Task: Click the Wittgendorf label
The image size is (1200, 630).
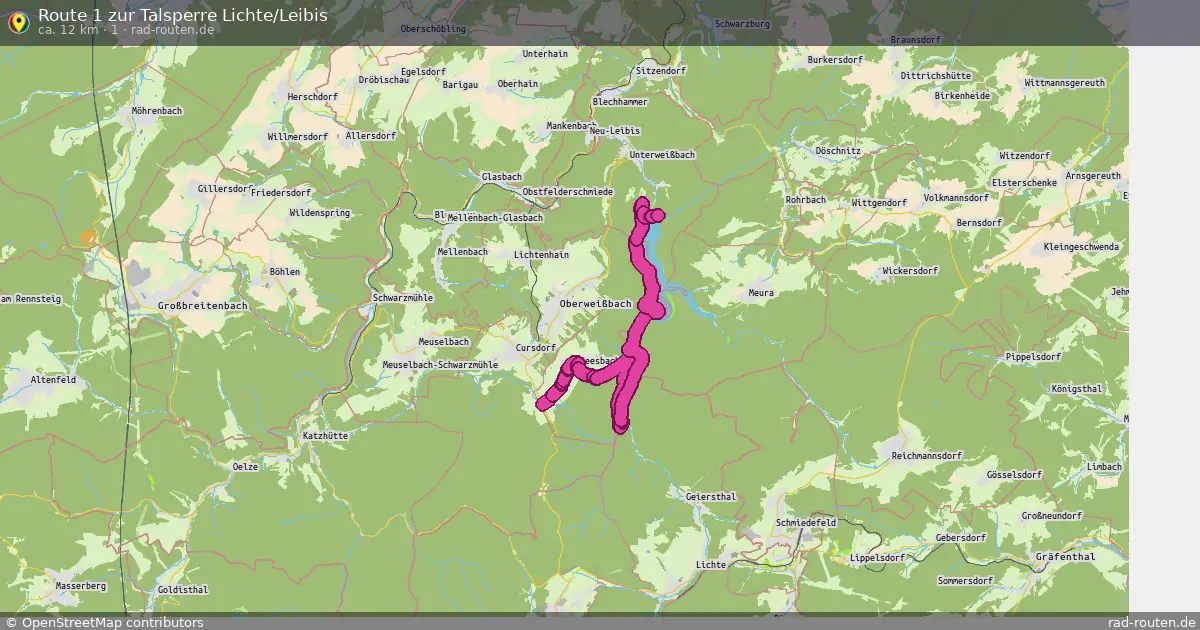Action: pyautogui.click(x=878, y=202)
